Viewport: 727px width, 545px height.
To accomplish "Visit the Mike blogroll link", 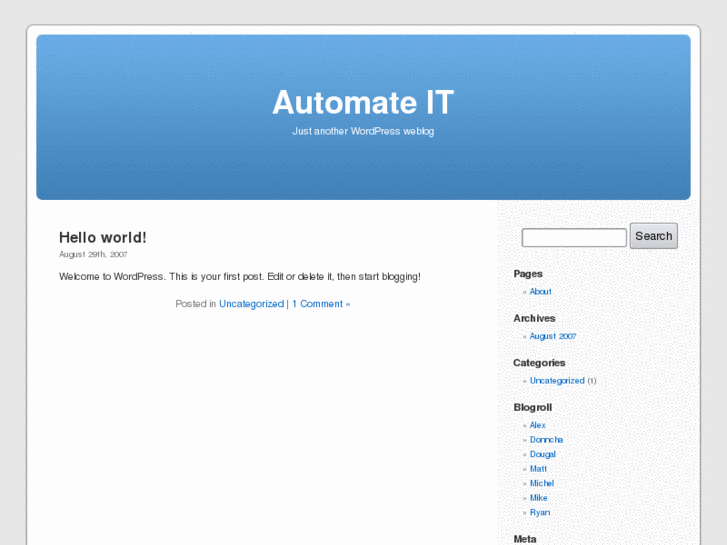I will pyautogui.click(x=539, y=498).
